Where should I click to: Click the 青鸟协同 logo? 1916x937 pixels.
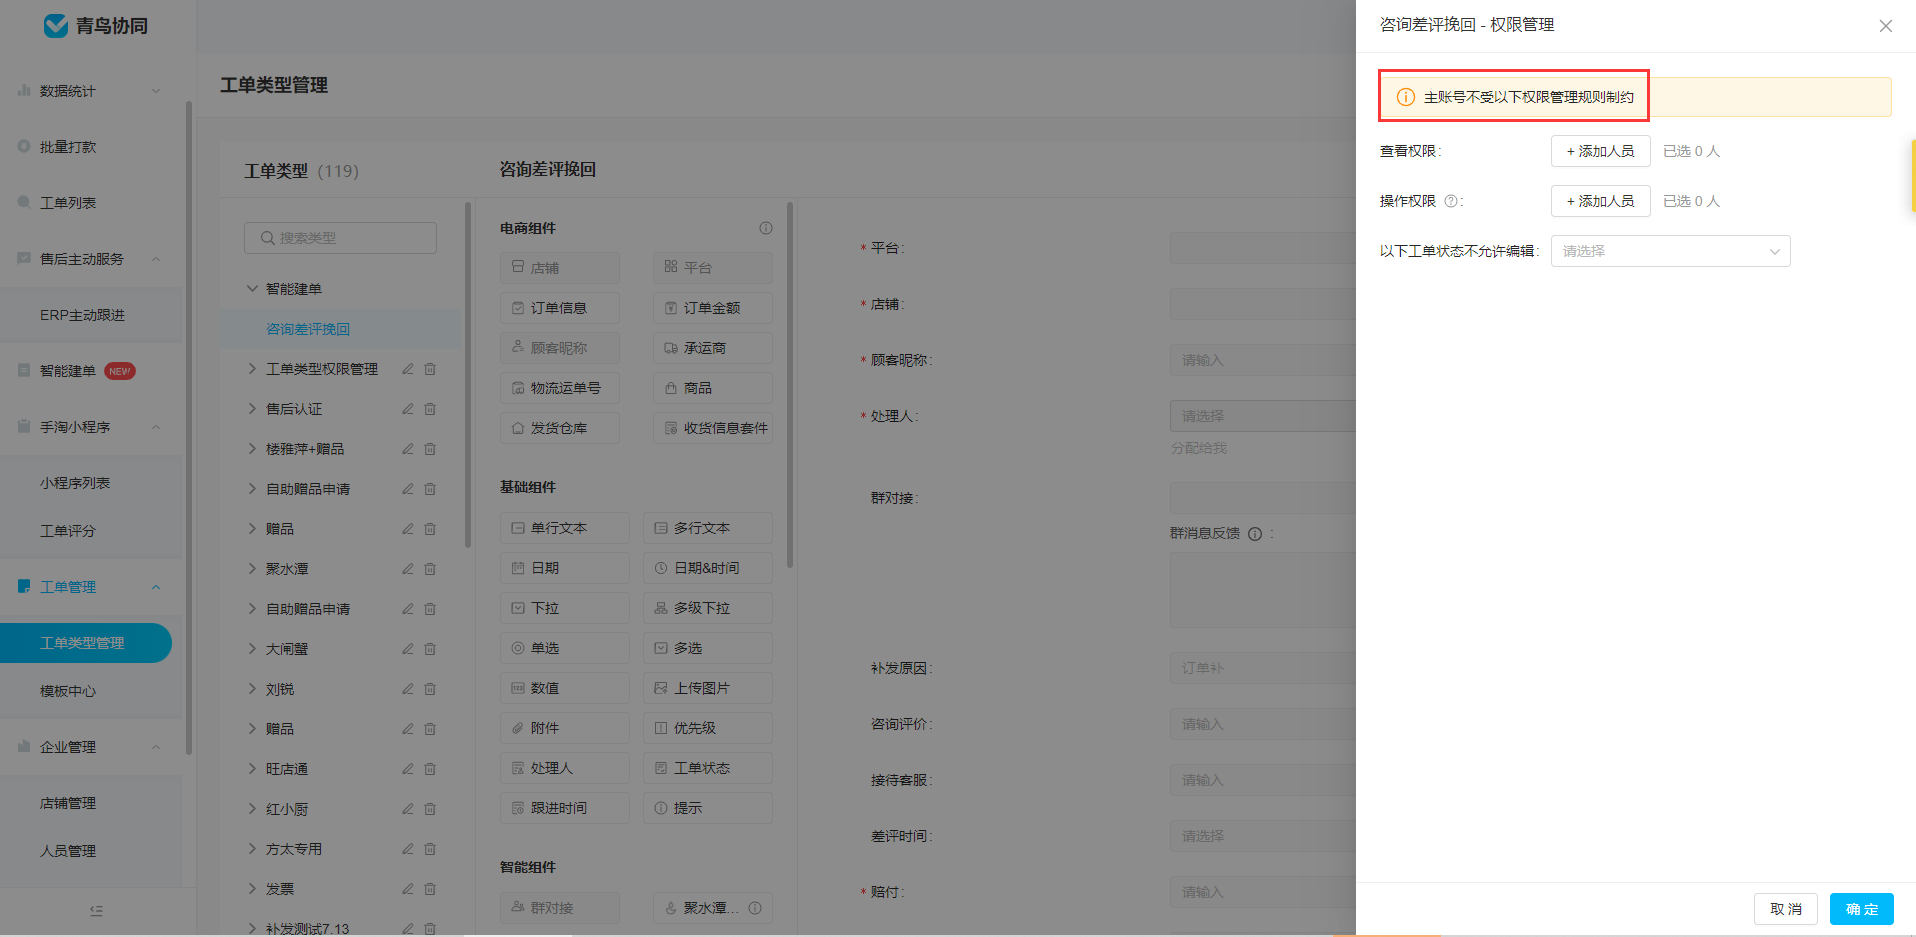(96, 26)
